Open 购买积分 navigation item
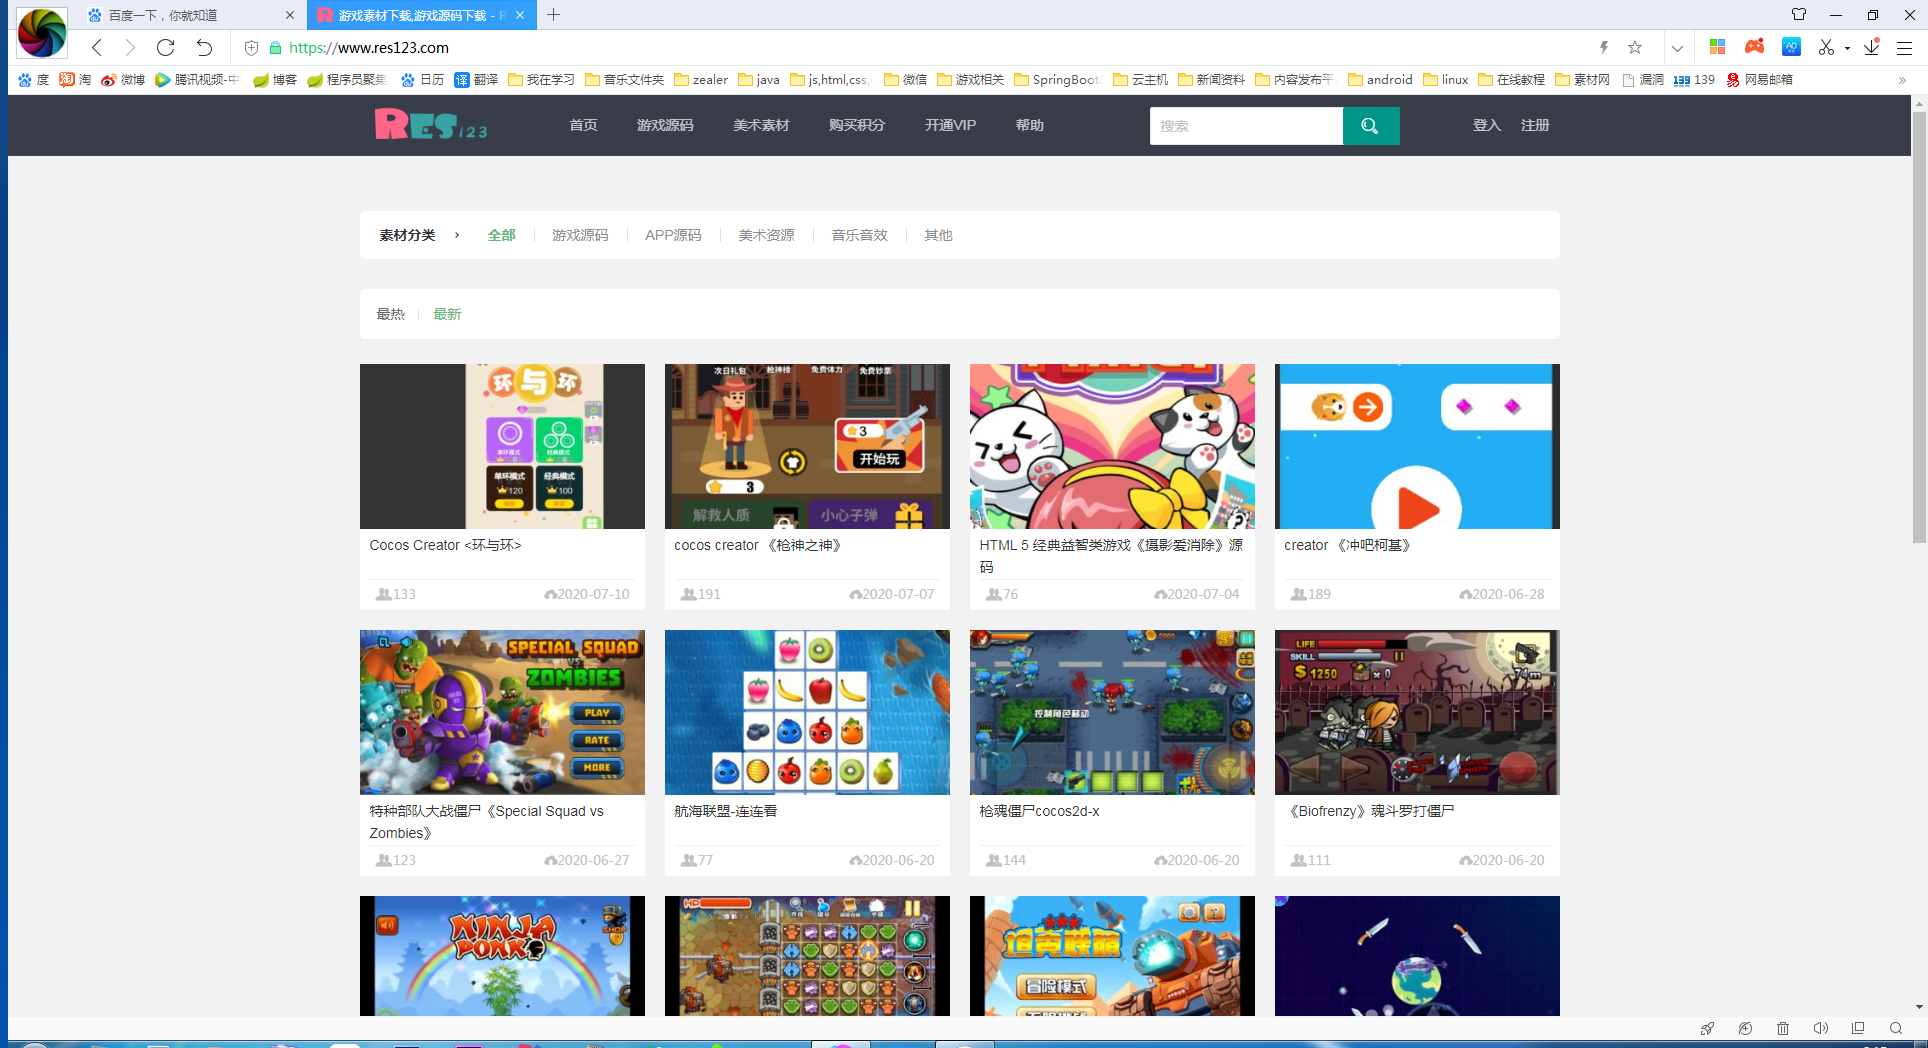The image size is (1928, 1048). click(x=857, y=125)
